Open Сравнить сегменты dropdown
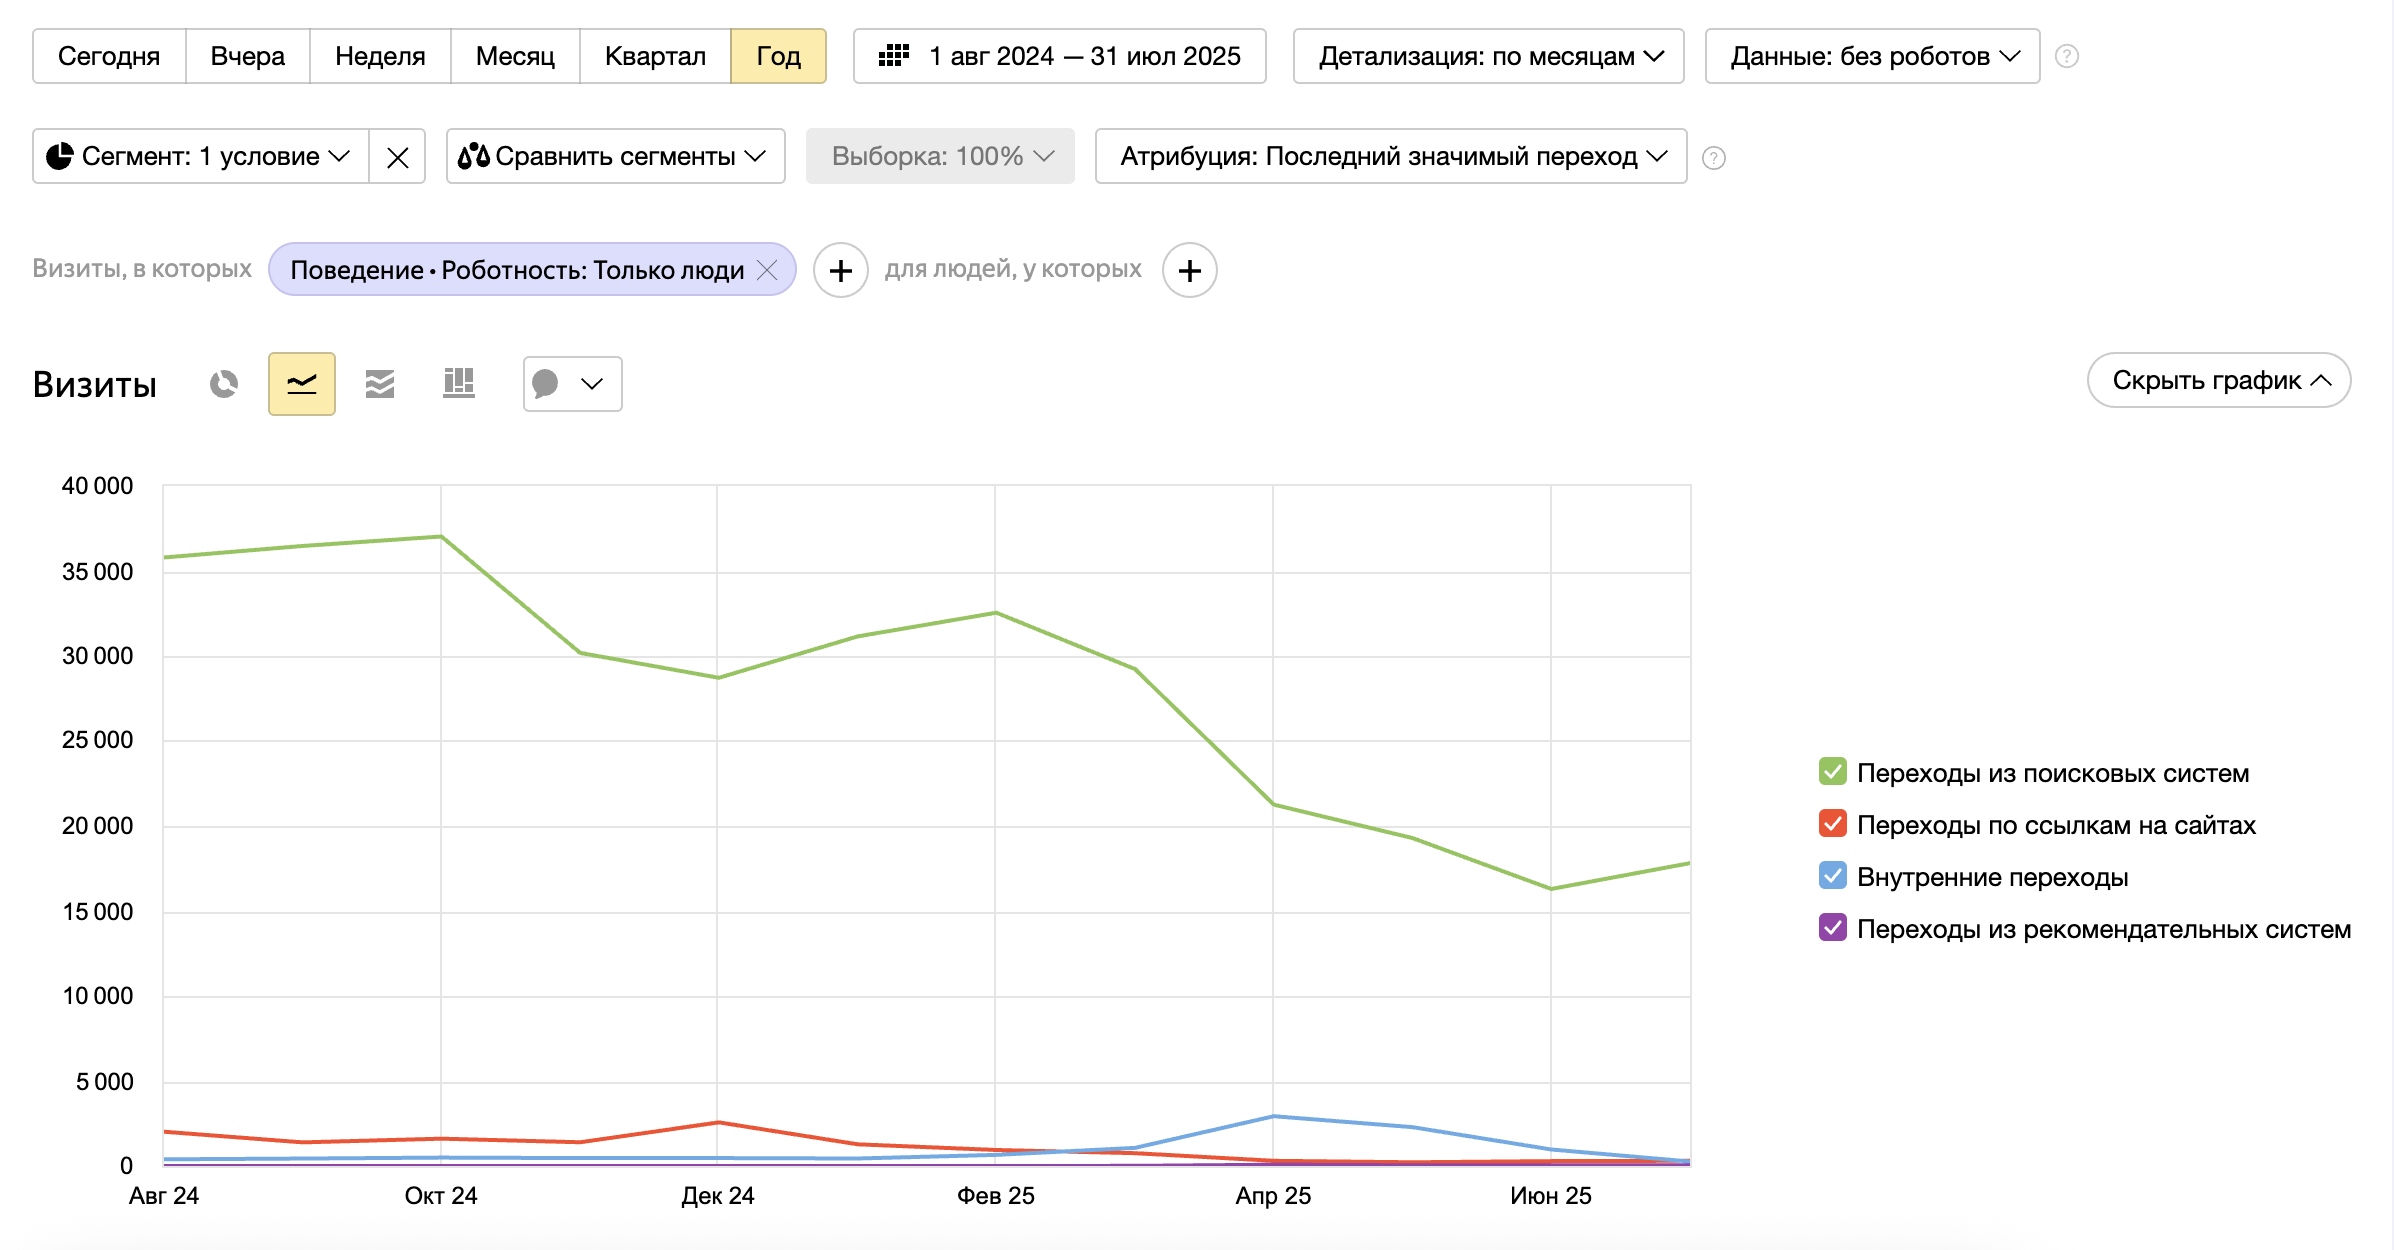 [615, 156]
